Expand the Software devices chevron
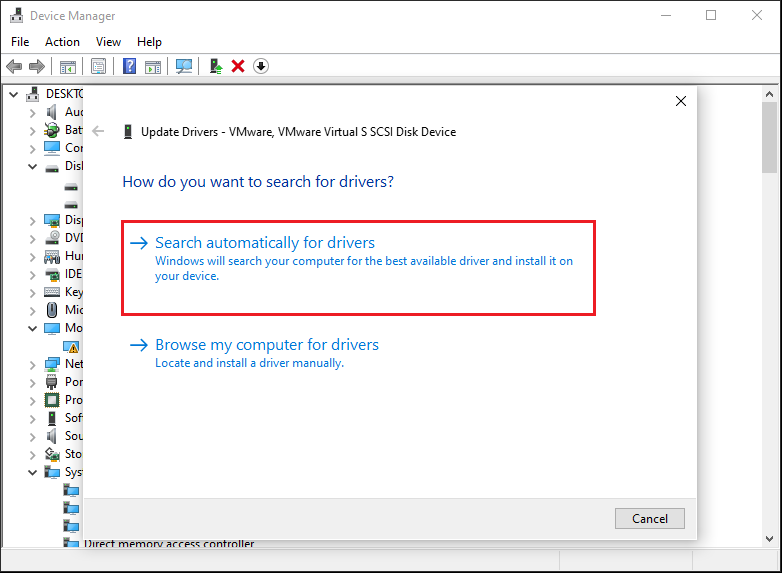 32,419
